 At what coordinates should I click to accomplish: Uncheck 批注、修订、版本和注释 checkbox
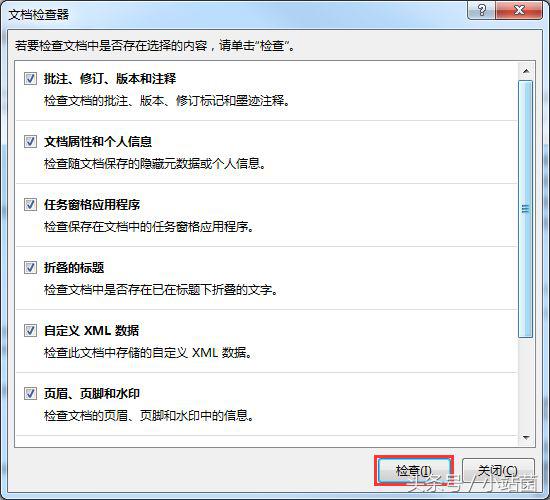pos(30,78)
